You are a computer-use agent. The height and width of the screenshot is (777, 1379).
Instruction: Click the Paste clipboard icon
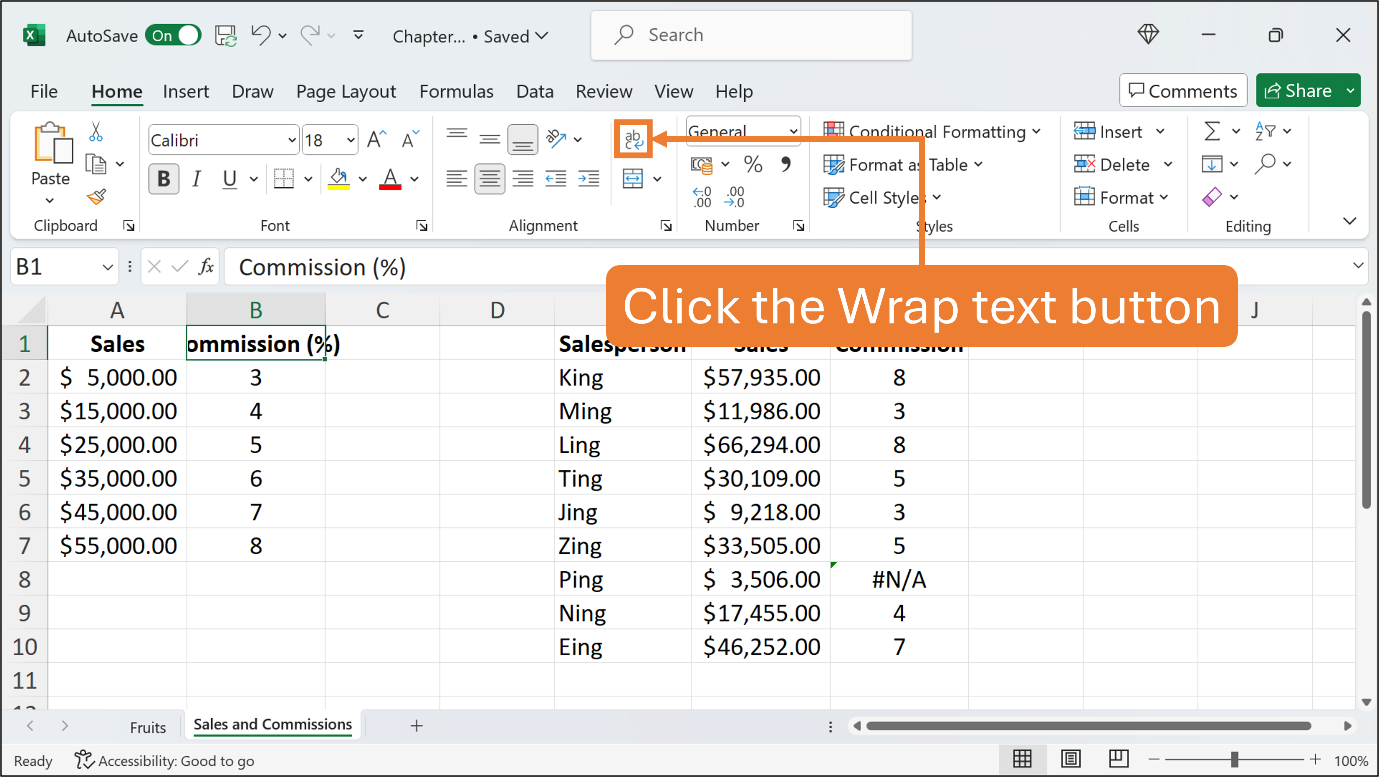point(51,143)
